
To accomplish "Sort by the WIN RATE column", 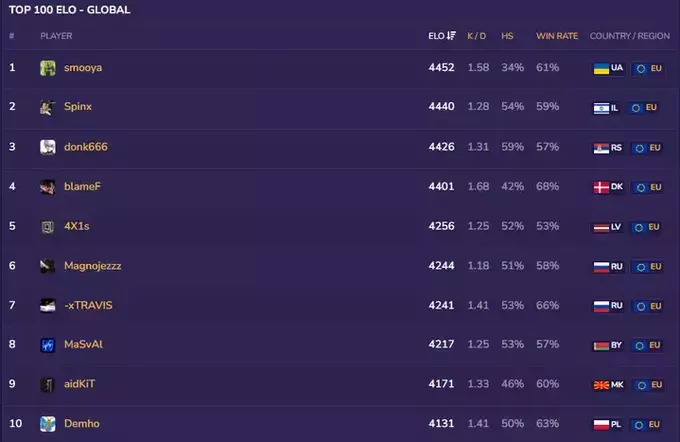I will coord(557,36).
